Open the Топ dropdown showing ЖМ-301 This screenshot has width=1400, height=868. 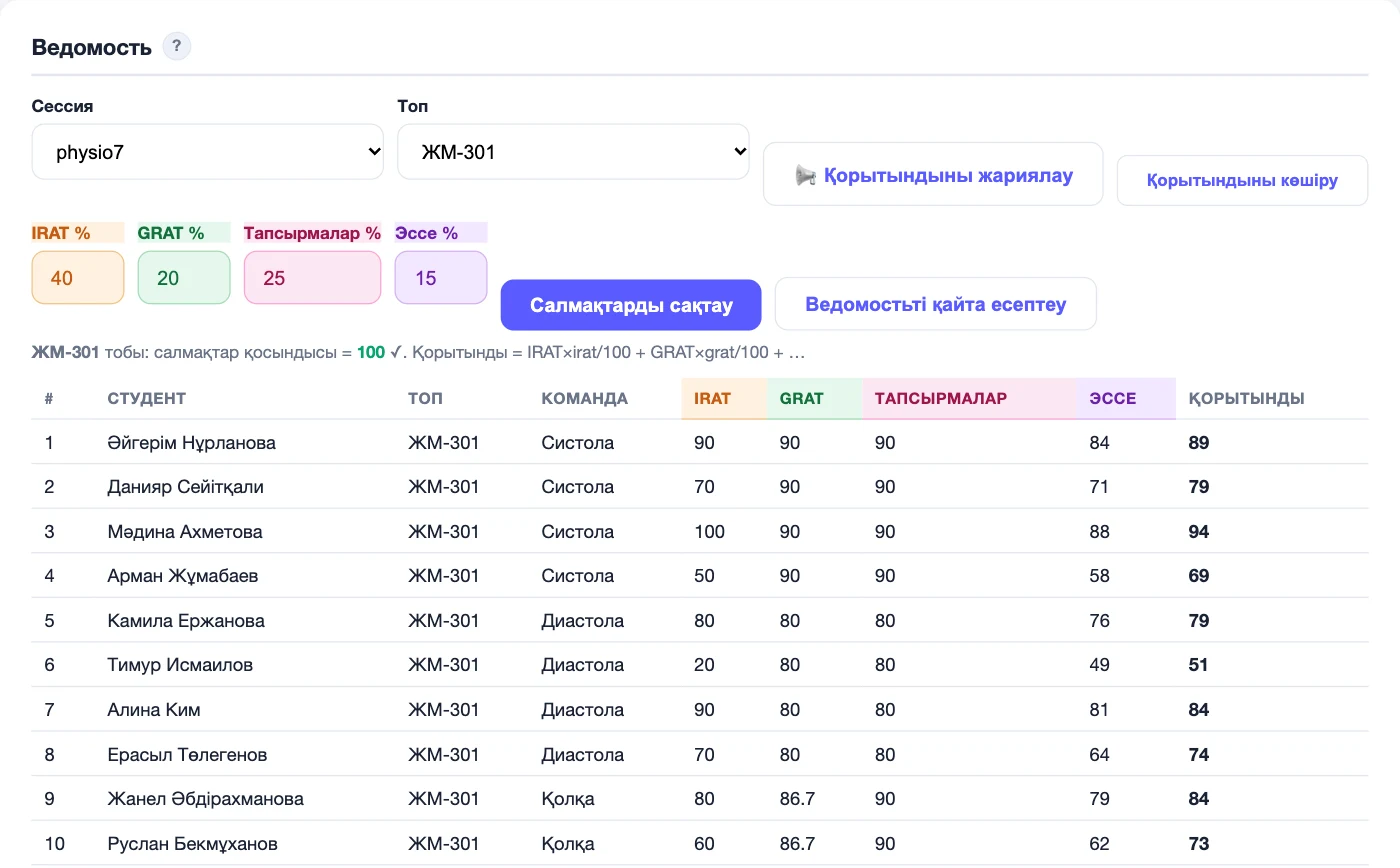click(573, 152)
